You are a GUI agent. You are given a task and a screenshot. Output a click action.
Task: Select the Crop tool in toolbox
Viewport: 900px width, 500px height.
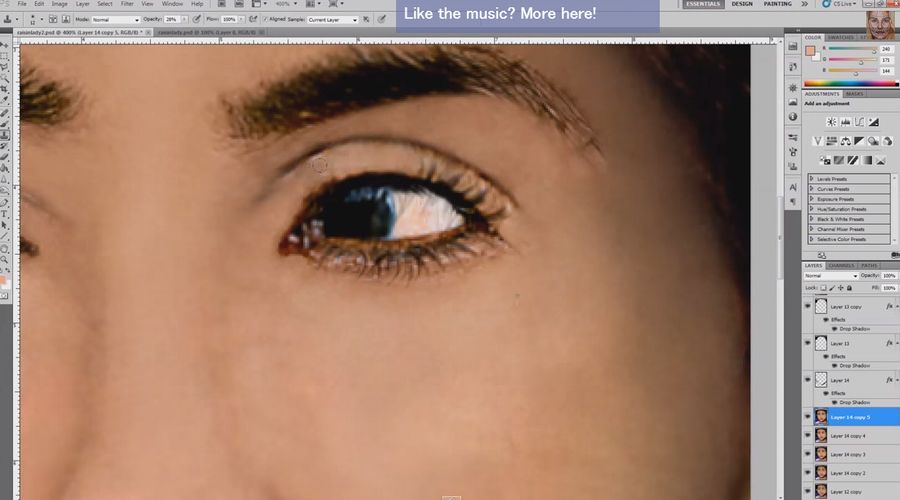(4, 90)
